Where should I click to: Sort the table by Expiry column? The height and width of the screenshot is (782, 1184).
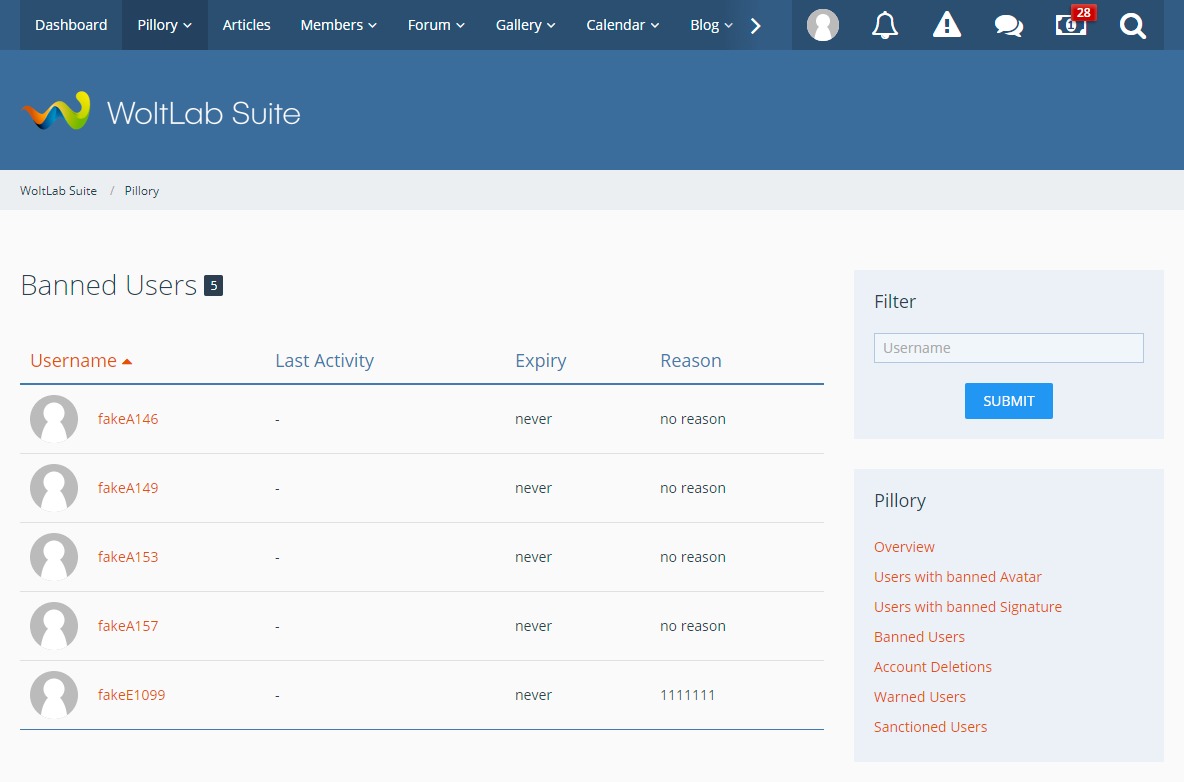(540, 361)
